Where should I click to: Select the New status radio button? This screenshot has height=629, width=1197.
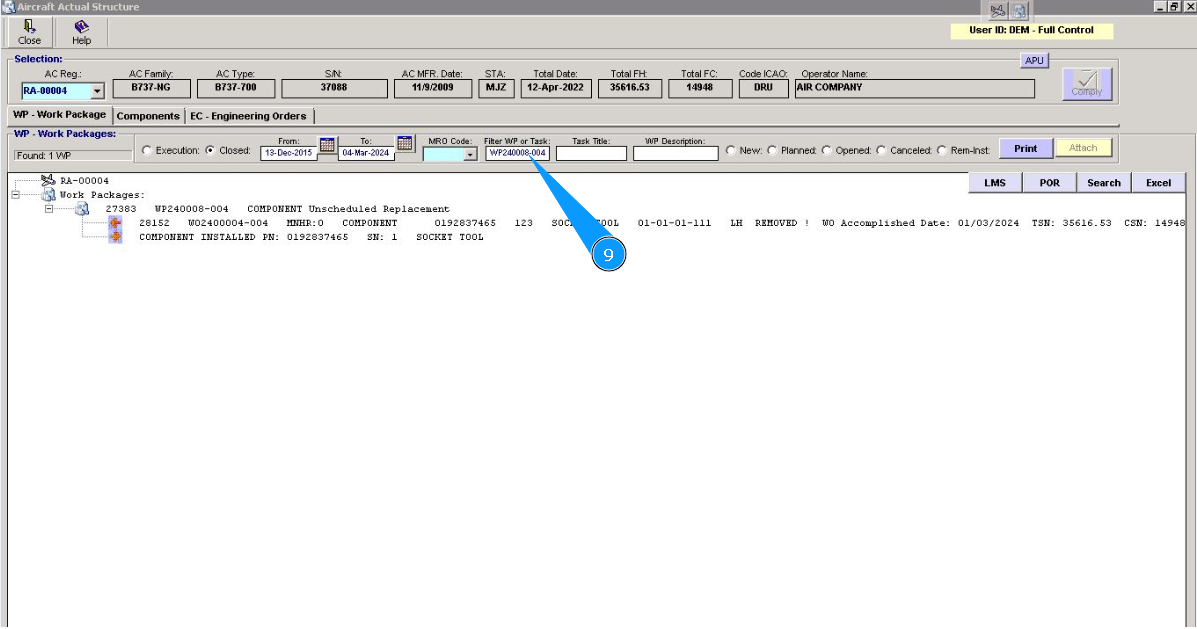pos(731,150)
